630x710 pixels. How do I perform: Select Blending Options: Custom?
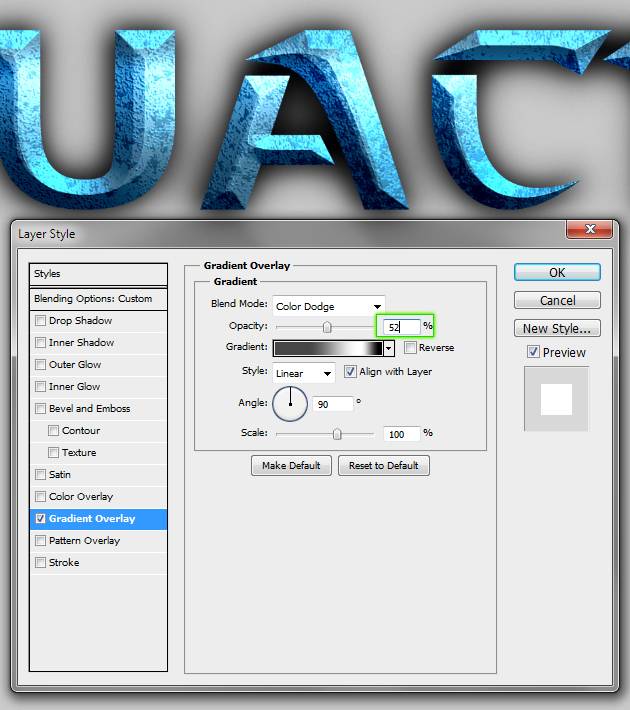98,298
